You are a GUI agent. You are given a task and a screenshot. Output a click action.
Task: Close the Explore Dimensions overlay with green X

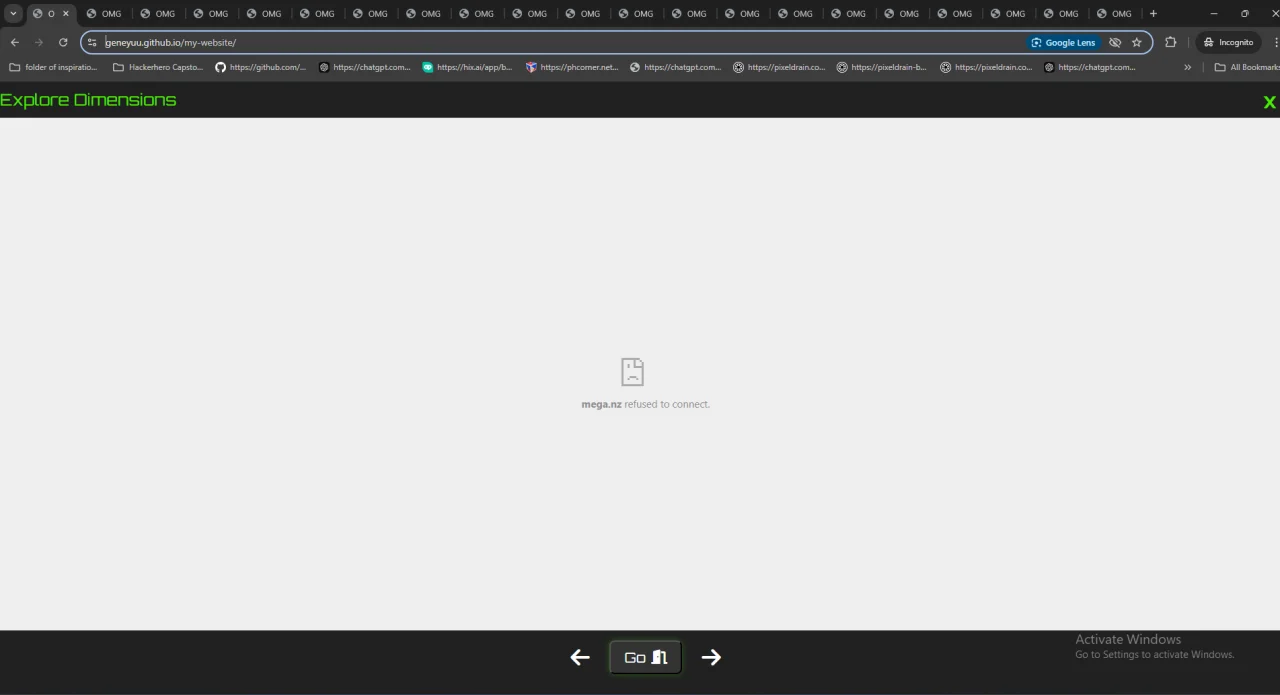[1269, 102]
